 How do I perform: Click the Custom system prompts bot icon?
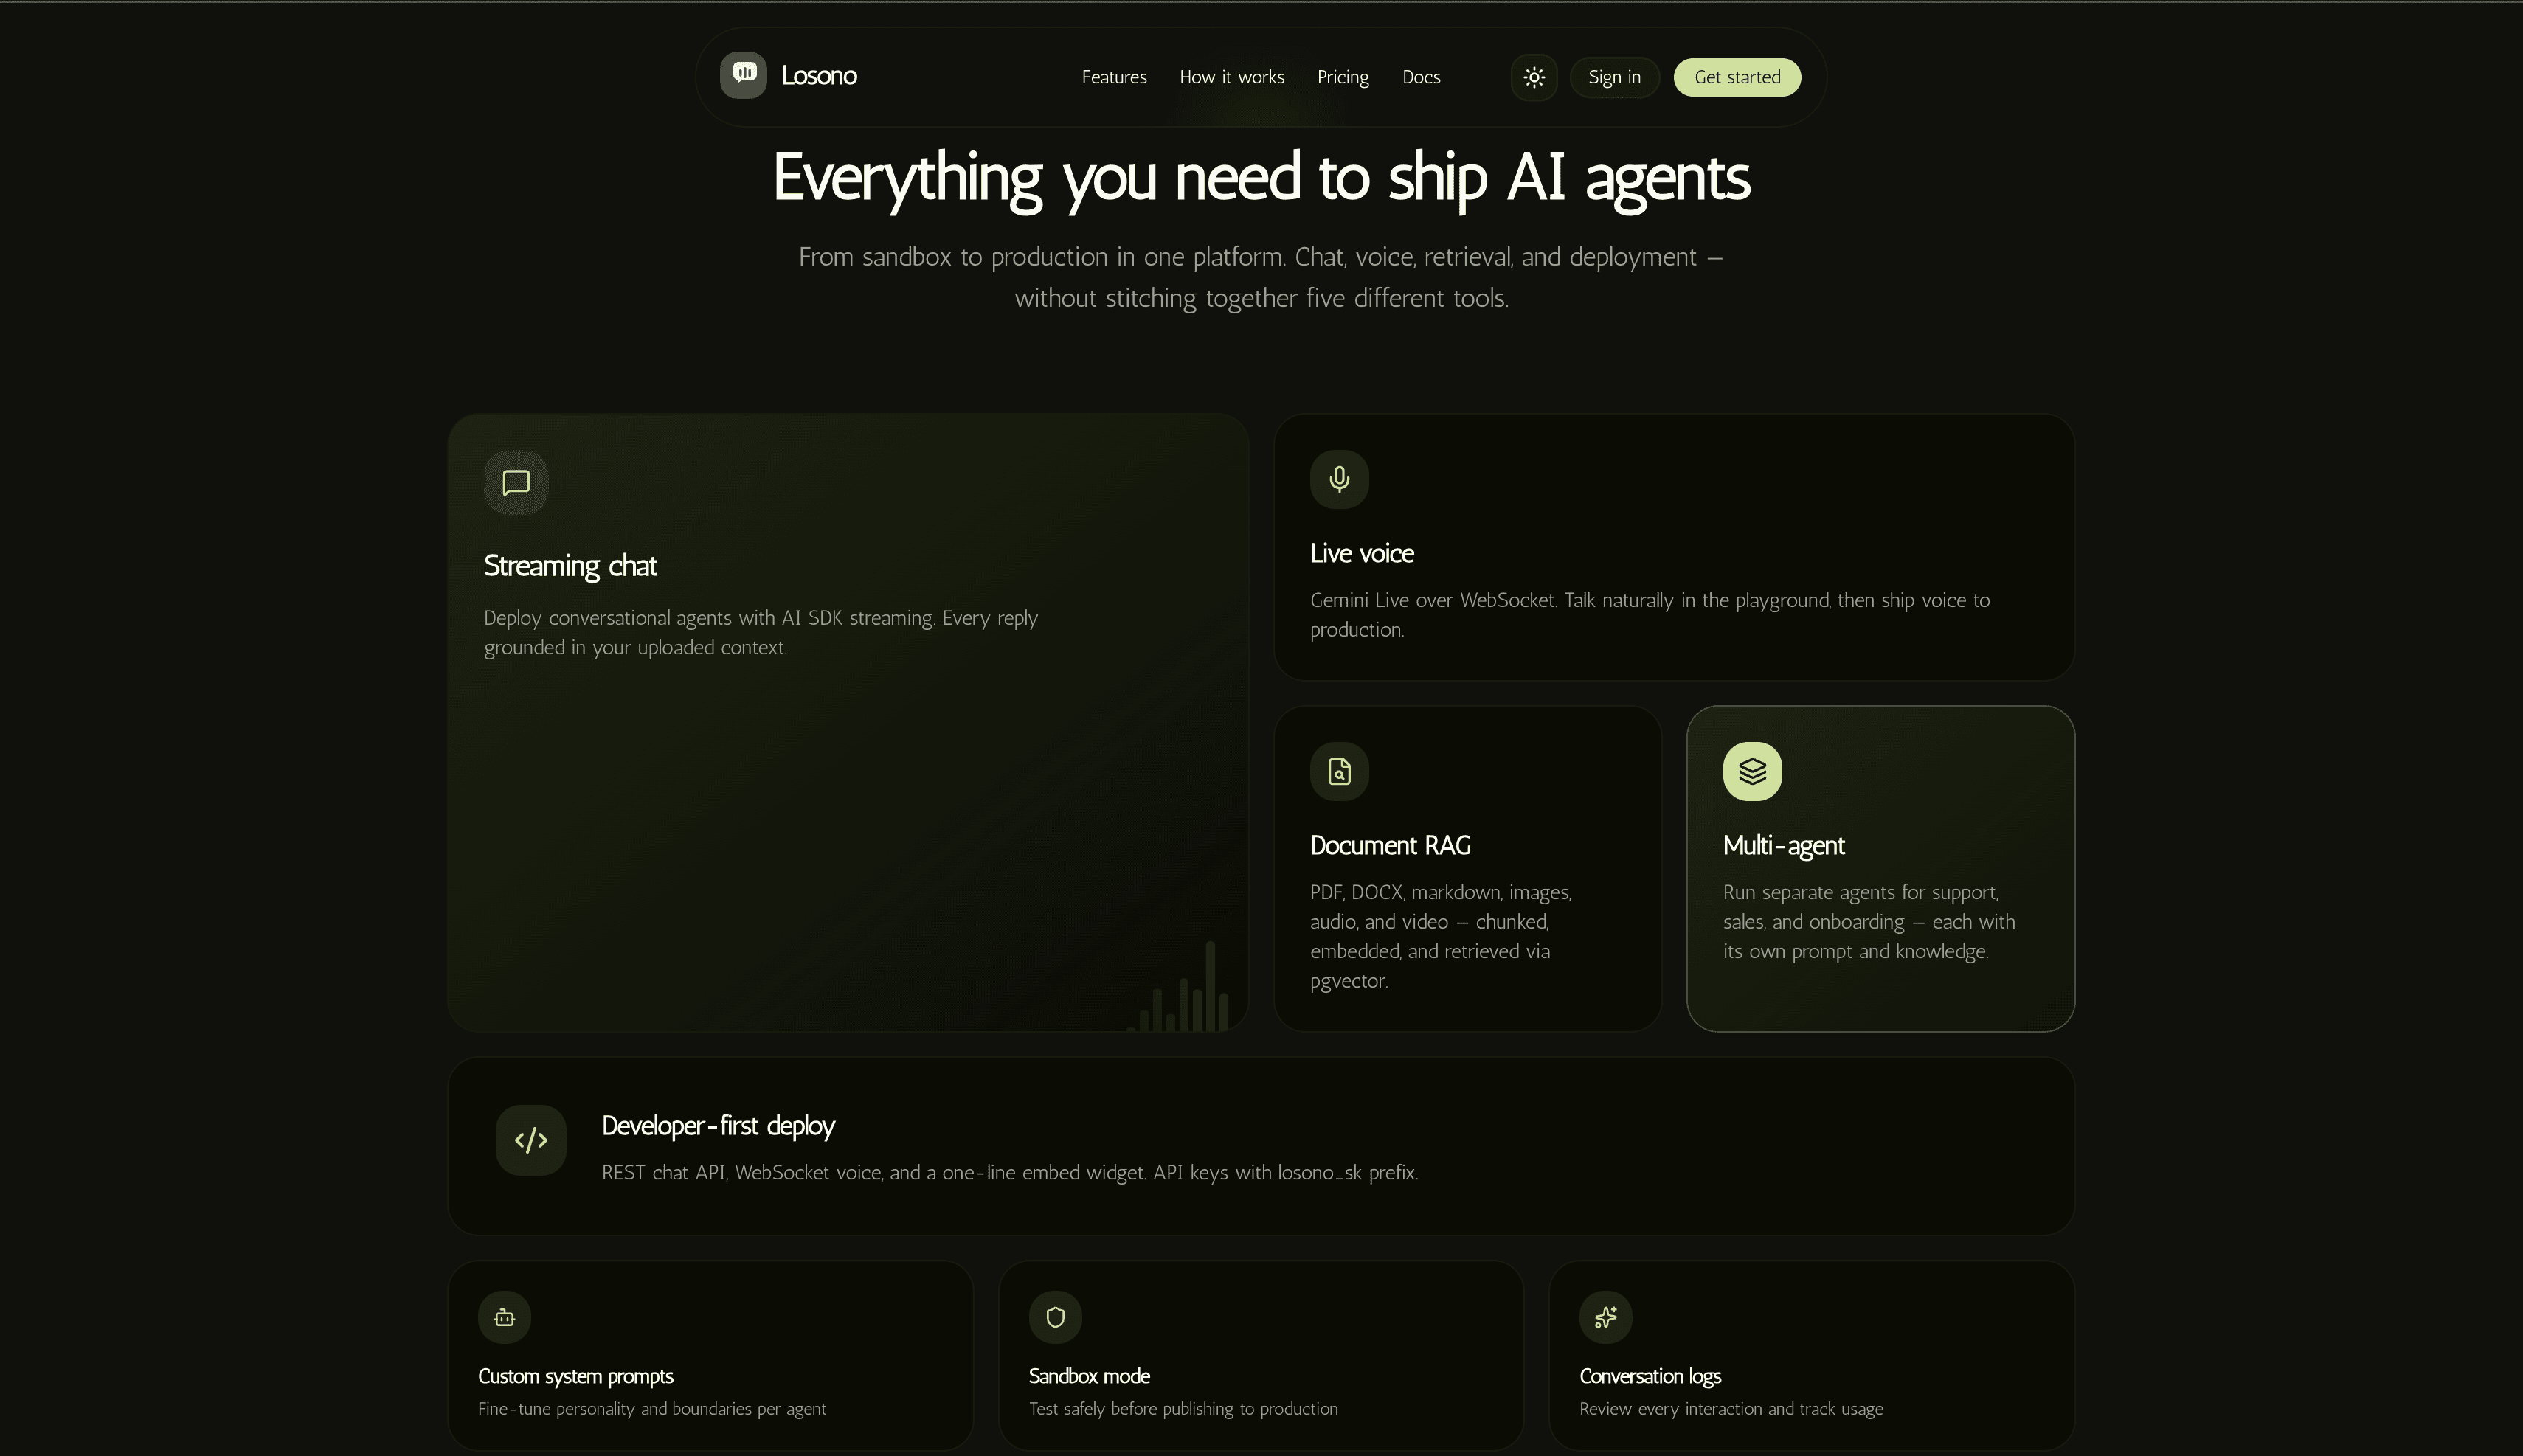(x=504, y=1317)
